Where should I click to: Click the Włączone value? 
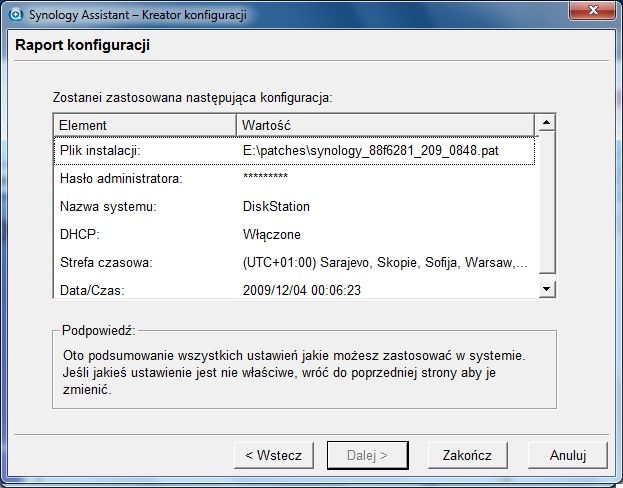pos(272,234)
